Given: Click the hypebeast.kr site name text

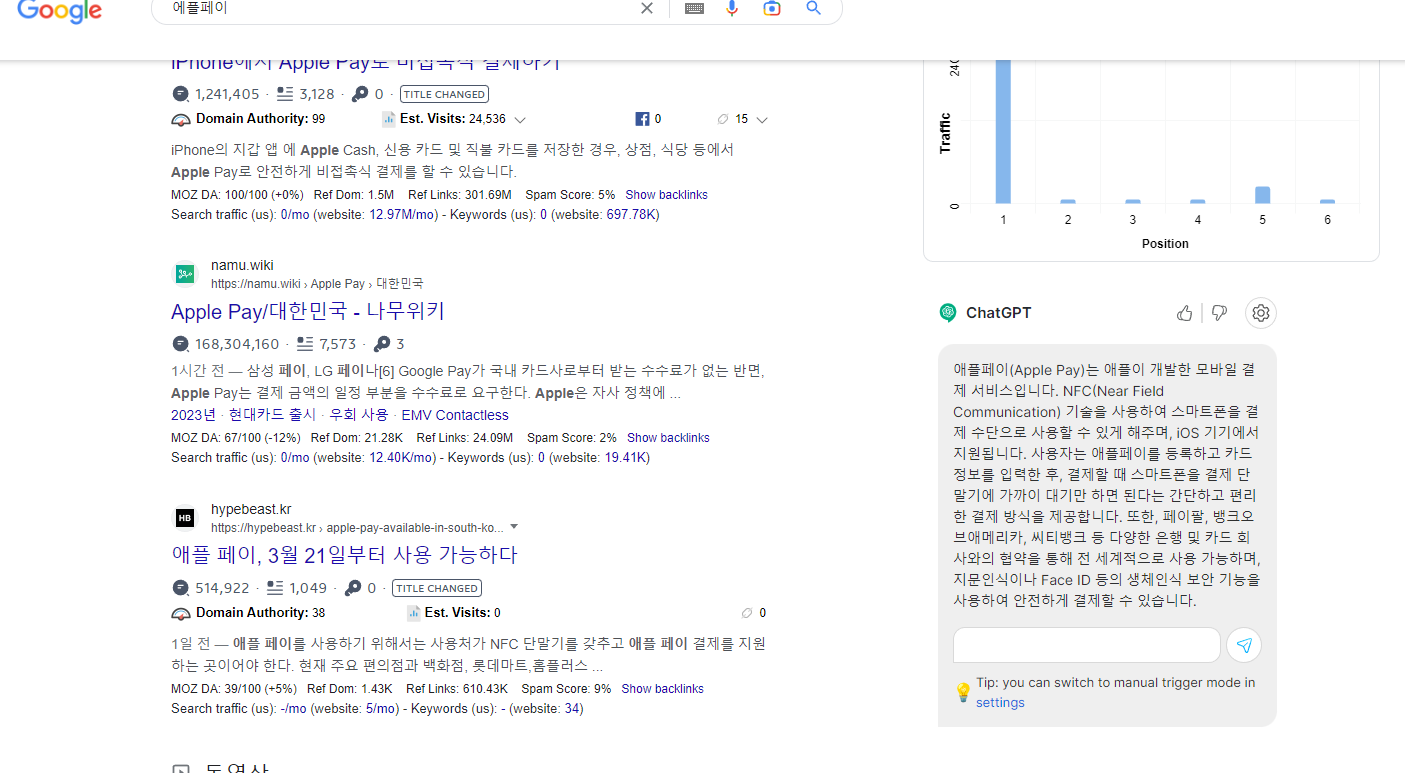Looking at the screenshot, I should coord(251,509).
